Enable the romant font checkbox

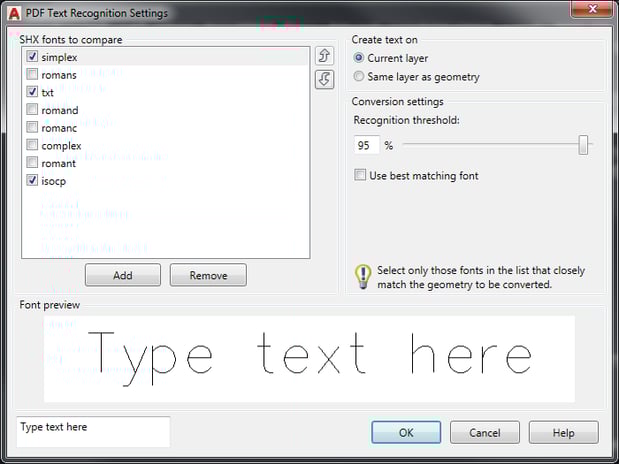pyautogui.click(x=32, y=163)
